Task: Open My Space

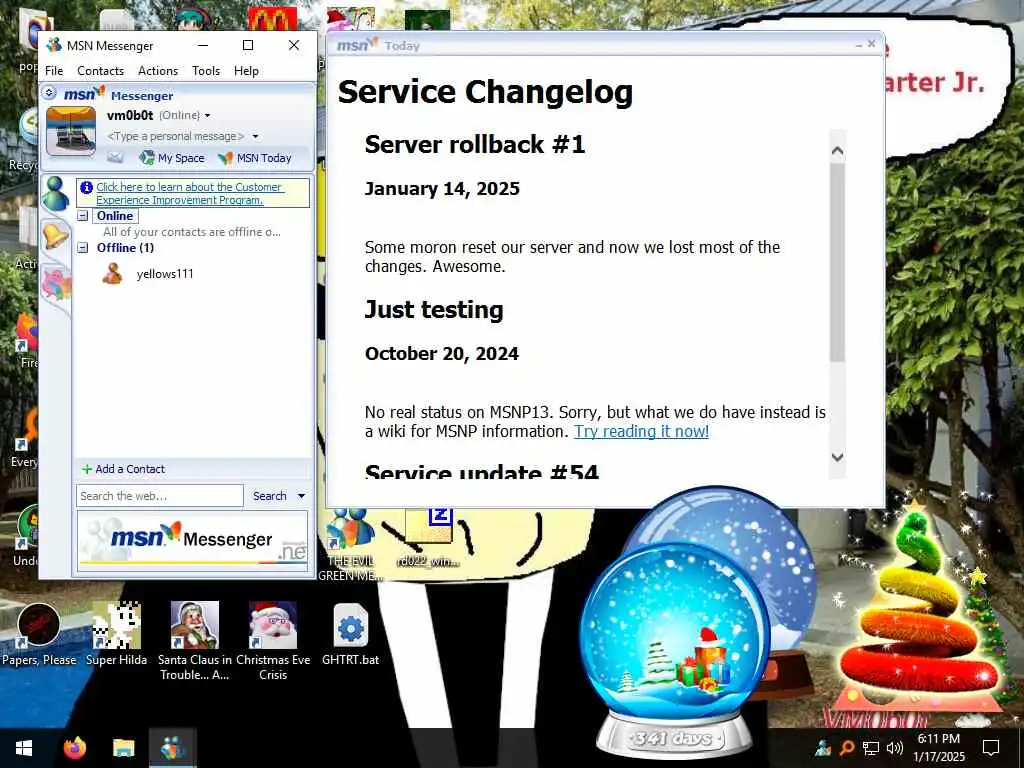Action: [x=172, y=157]
